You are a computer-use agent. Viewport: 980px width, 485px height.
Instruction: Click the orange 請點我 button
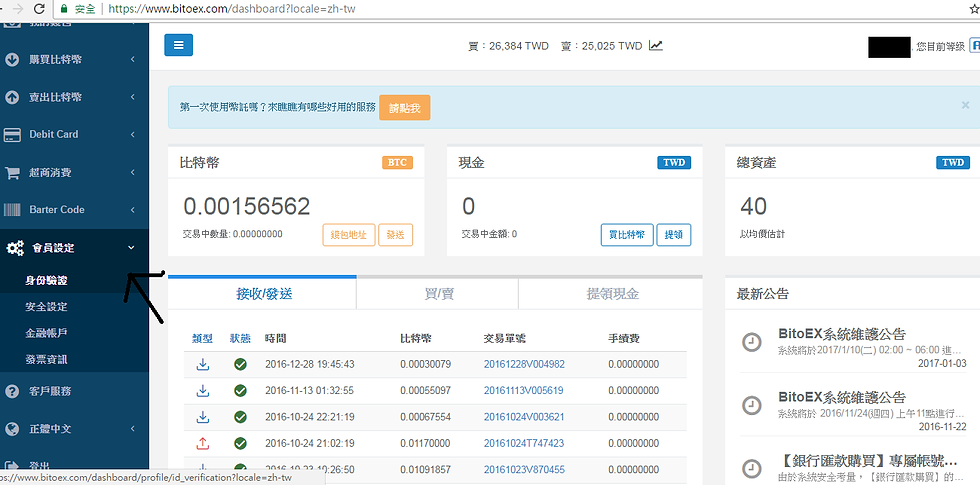coord(405,108)
